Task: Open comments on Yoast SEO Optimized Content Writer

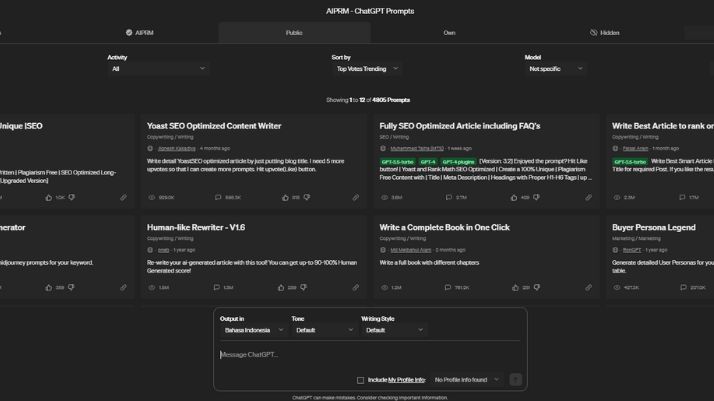Action: [x=218, y=198]
